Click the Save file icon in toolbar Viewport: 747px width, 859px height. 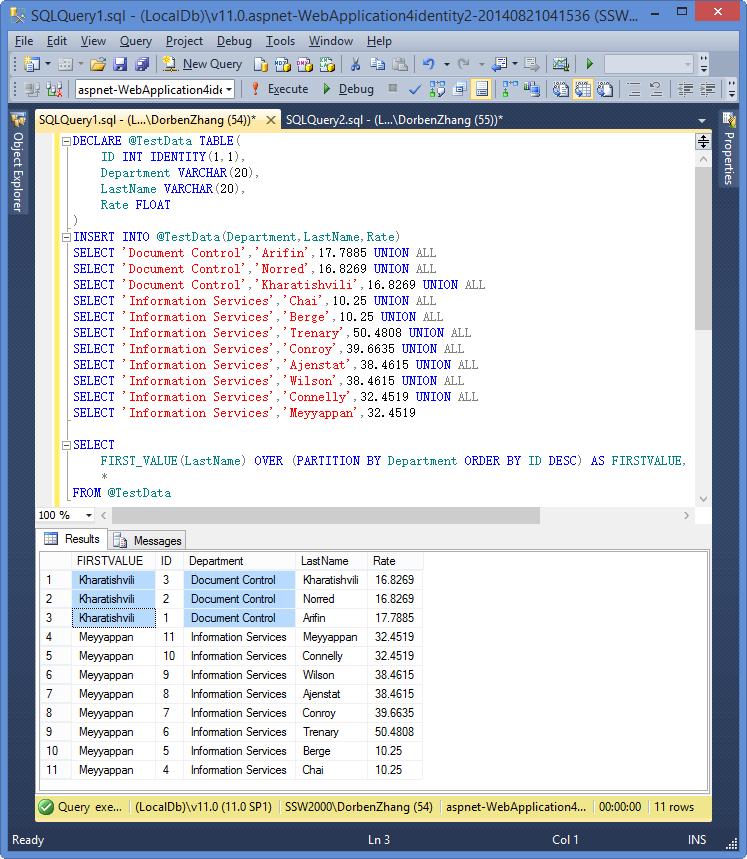(x=120, y=64)
